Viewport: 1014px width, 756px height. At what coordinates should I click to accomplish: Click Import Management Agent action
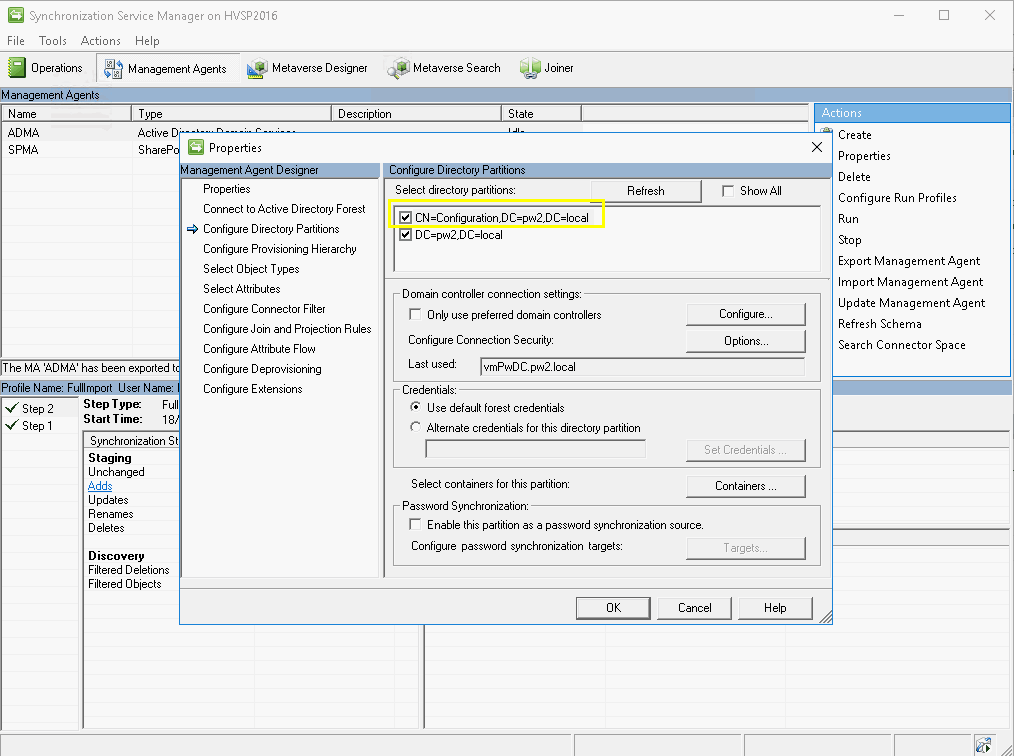pyautogui.click(x=910, y=282)
